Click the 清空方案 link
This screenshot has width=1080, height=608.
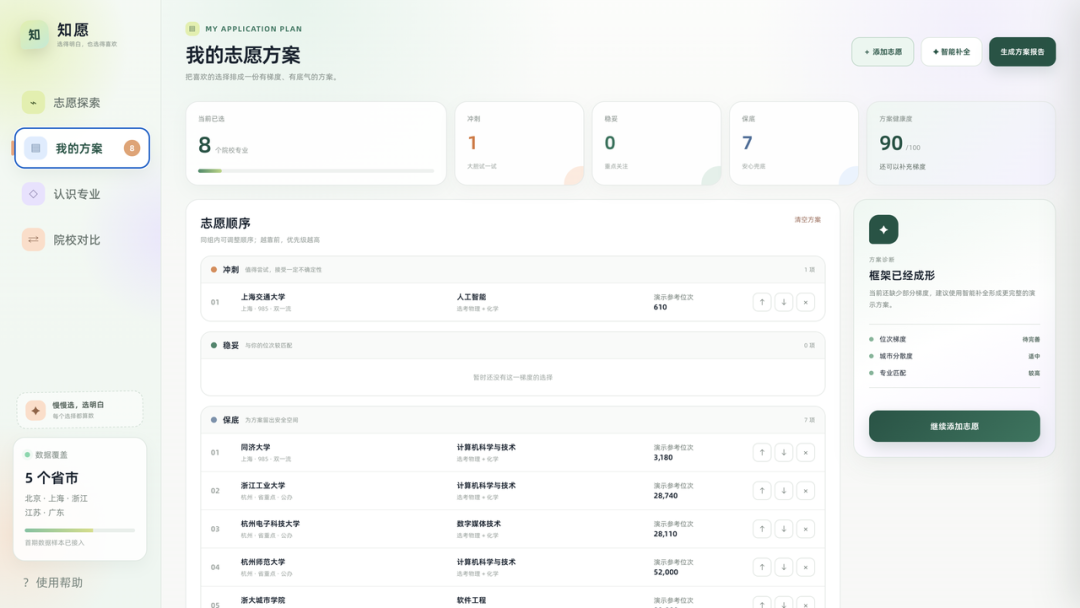pos(807,220)
